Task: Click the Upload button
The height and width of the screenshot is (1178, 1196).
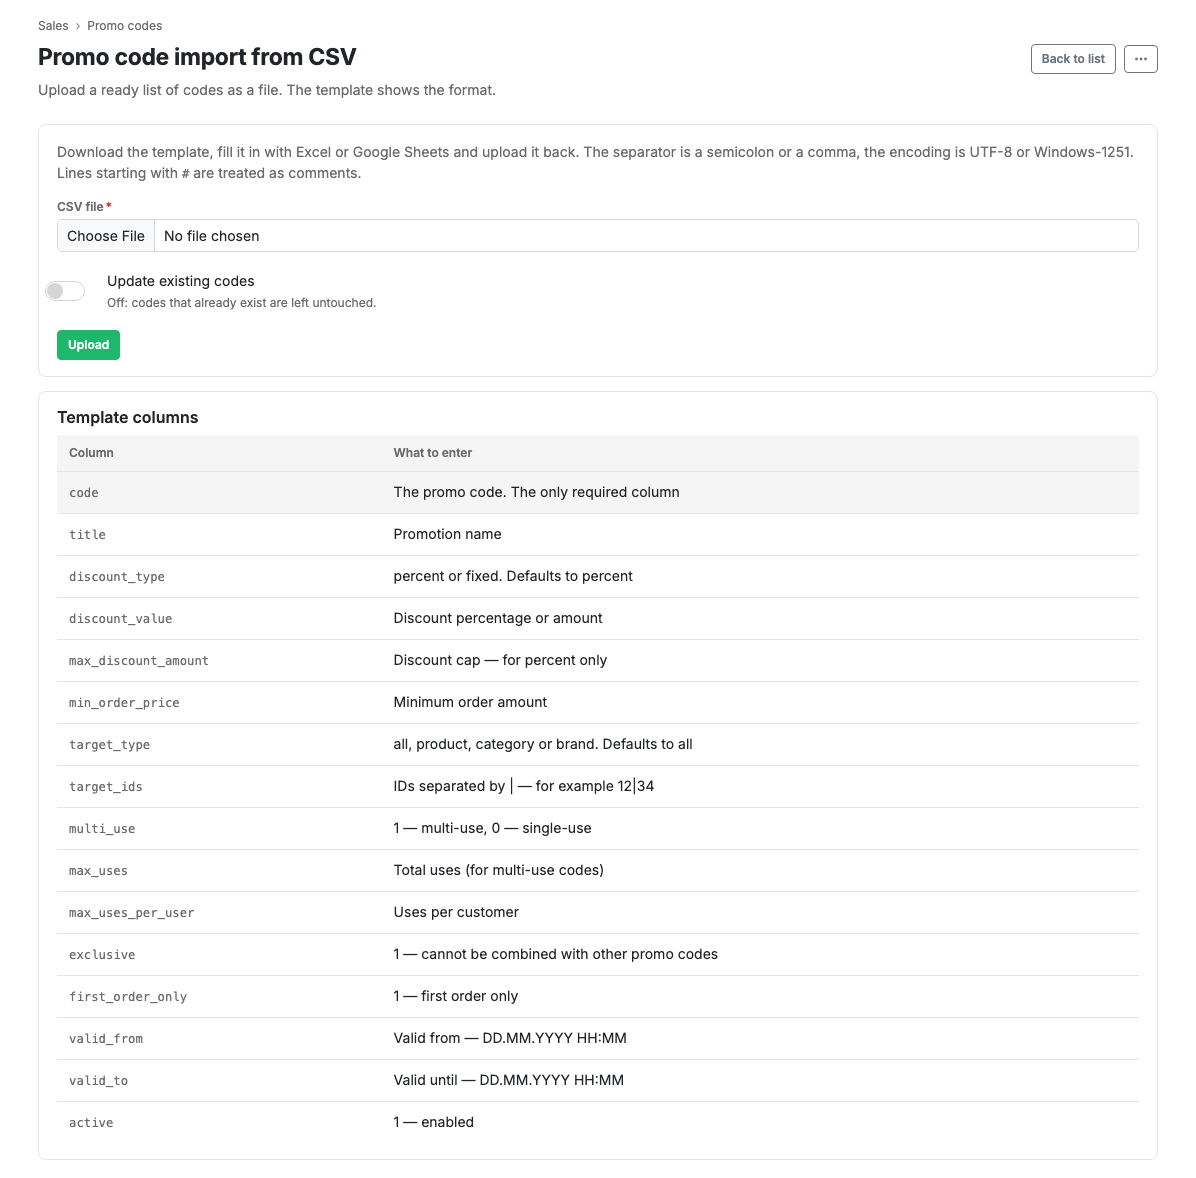Action: point(88,345)
